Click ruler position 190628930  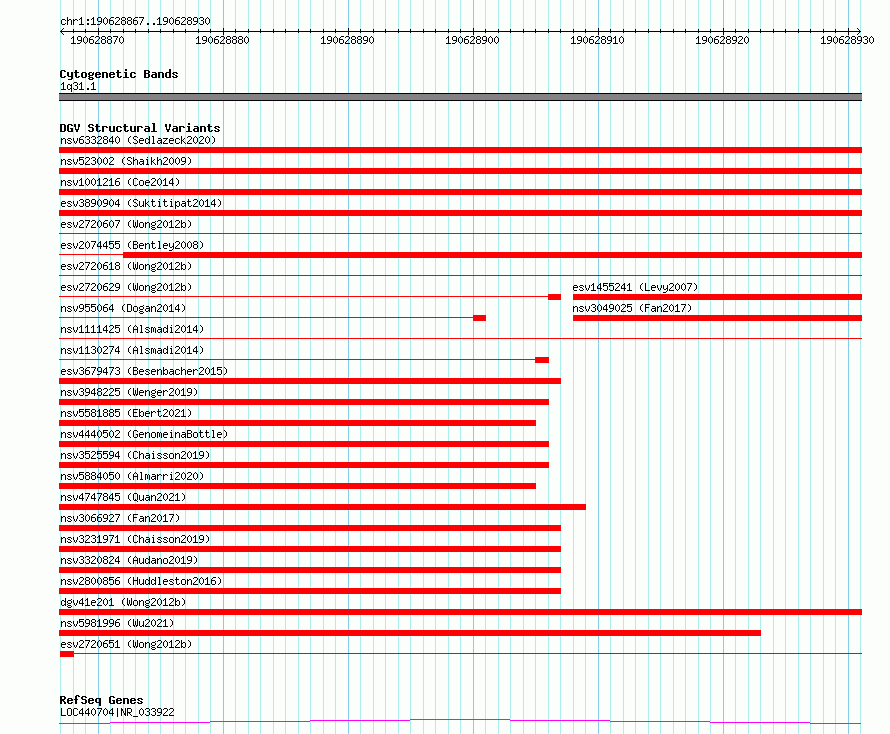[847, 40]
